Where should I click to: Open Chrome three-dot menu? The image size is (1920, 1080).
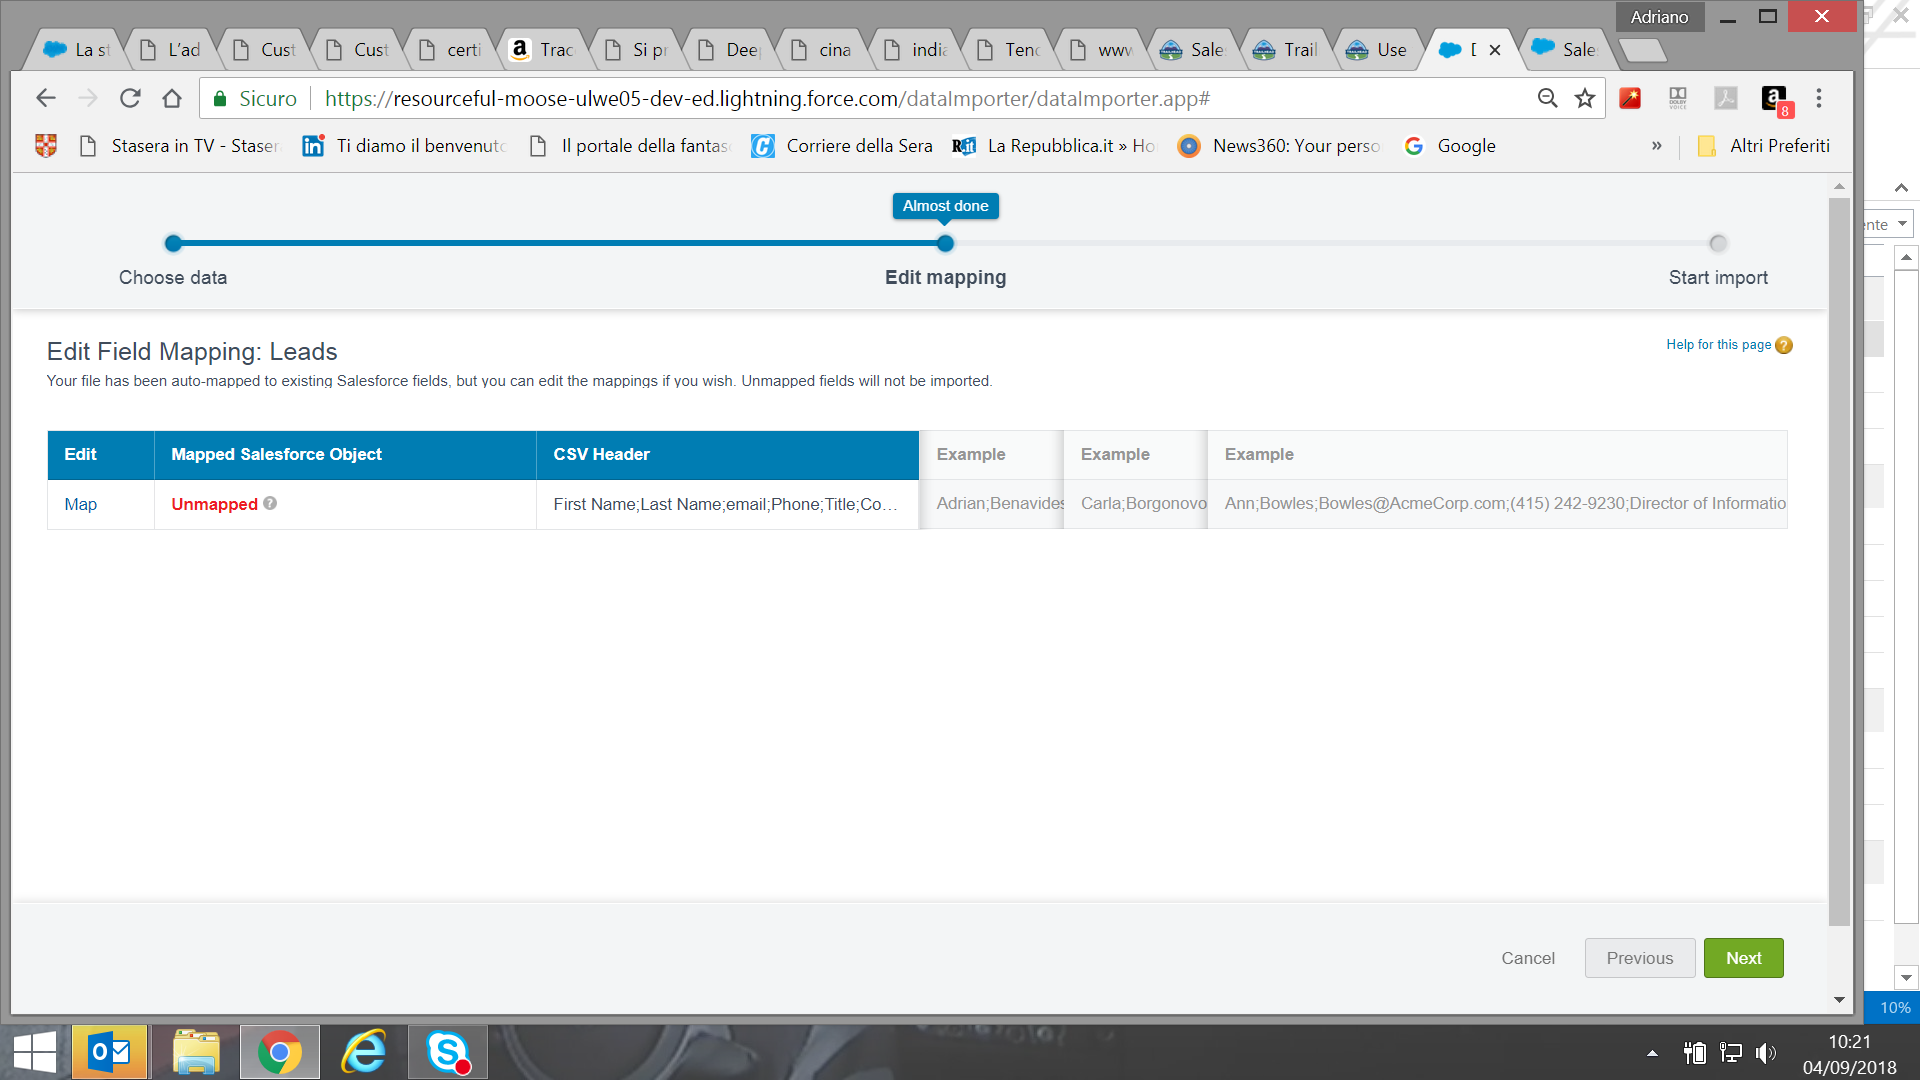(x=1819, y=98)
